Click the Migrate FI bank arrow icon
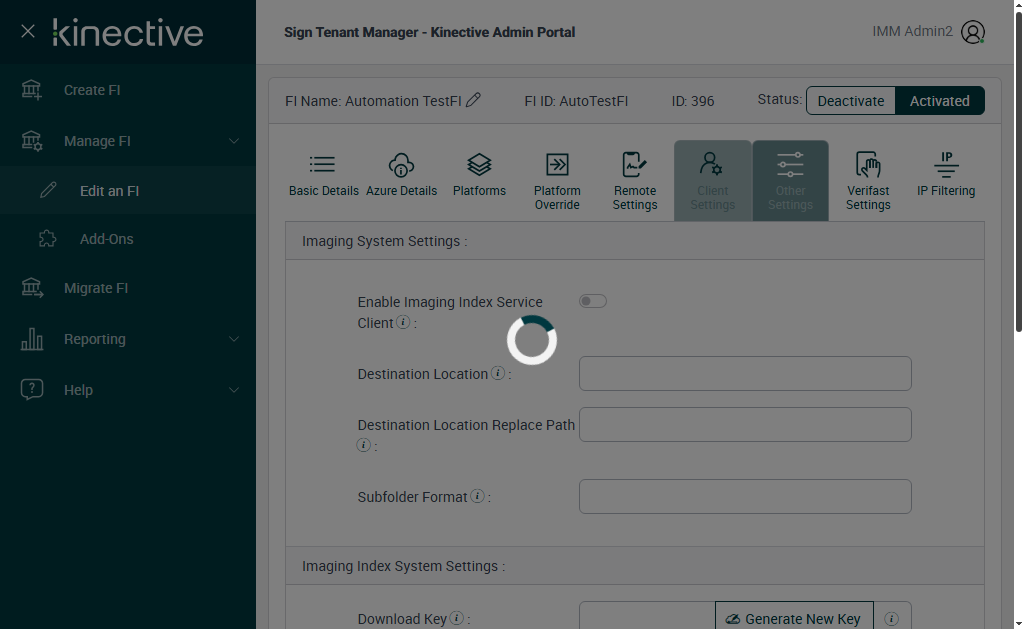The width and height of the screenshot is (1024, 629). (x=31, y=287)
